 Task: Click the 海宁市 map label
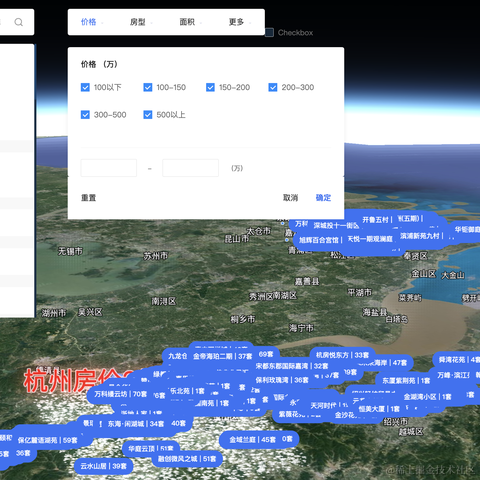click(301, 328)
